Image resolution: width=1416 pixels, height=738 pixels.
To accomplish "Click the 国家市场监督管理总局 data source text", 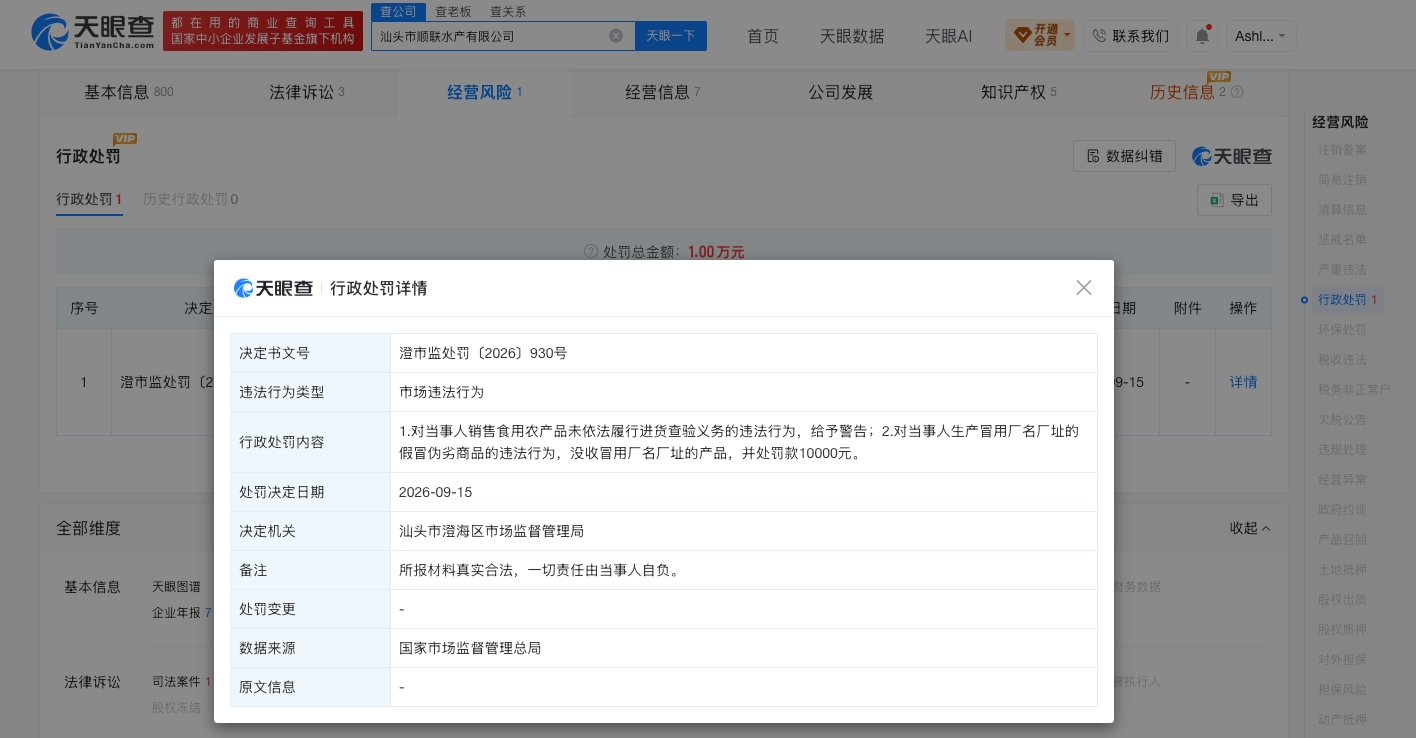I will [470, 648].
